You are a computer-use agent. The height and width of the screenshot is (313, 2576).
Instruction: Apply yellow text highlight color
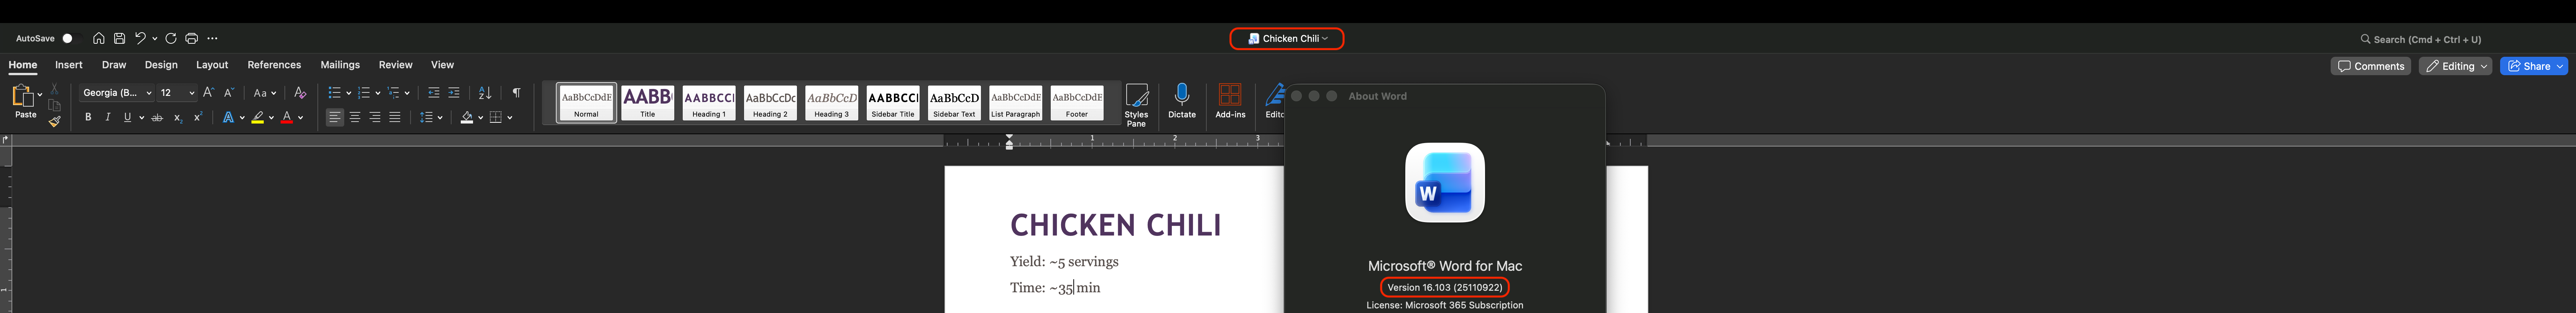coord(258,118)
